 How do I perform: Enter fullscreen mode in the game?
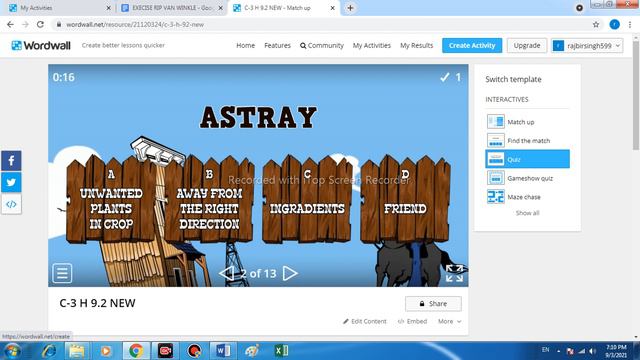pos(454,273)
